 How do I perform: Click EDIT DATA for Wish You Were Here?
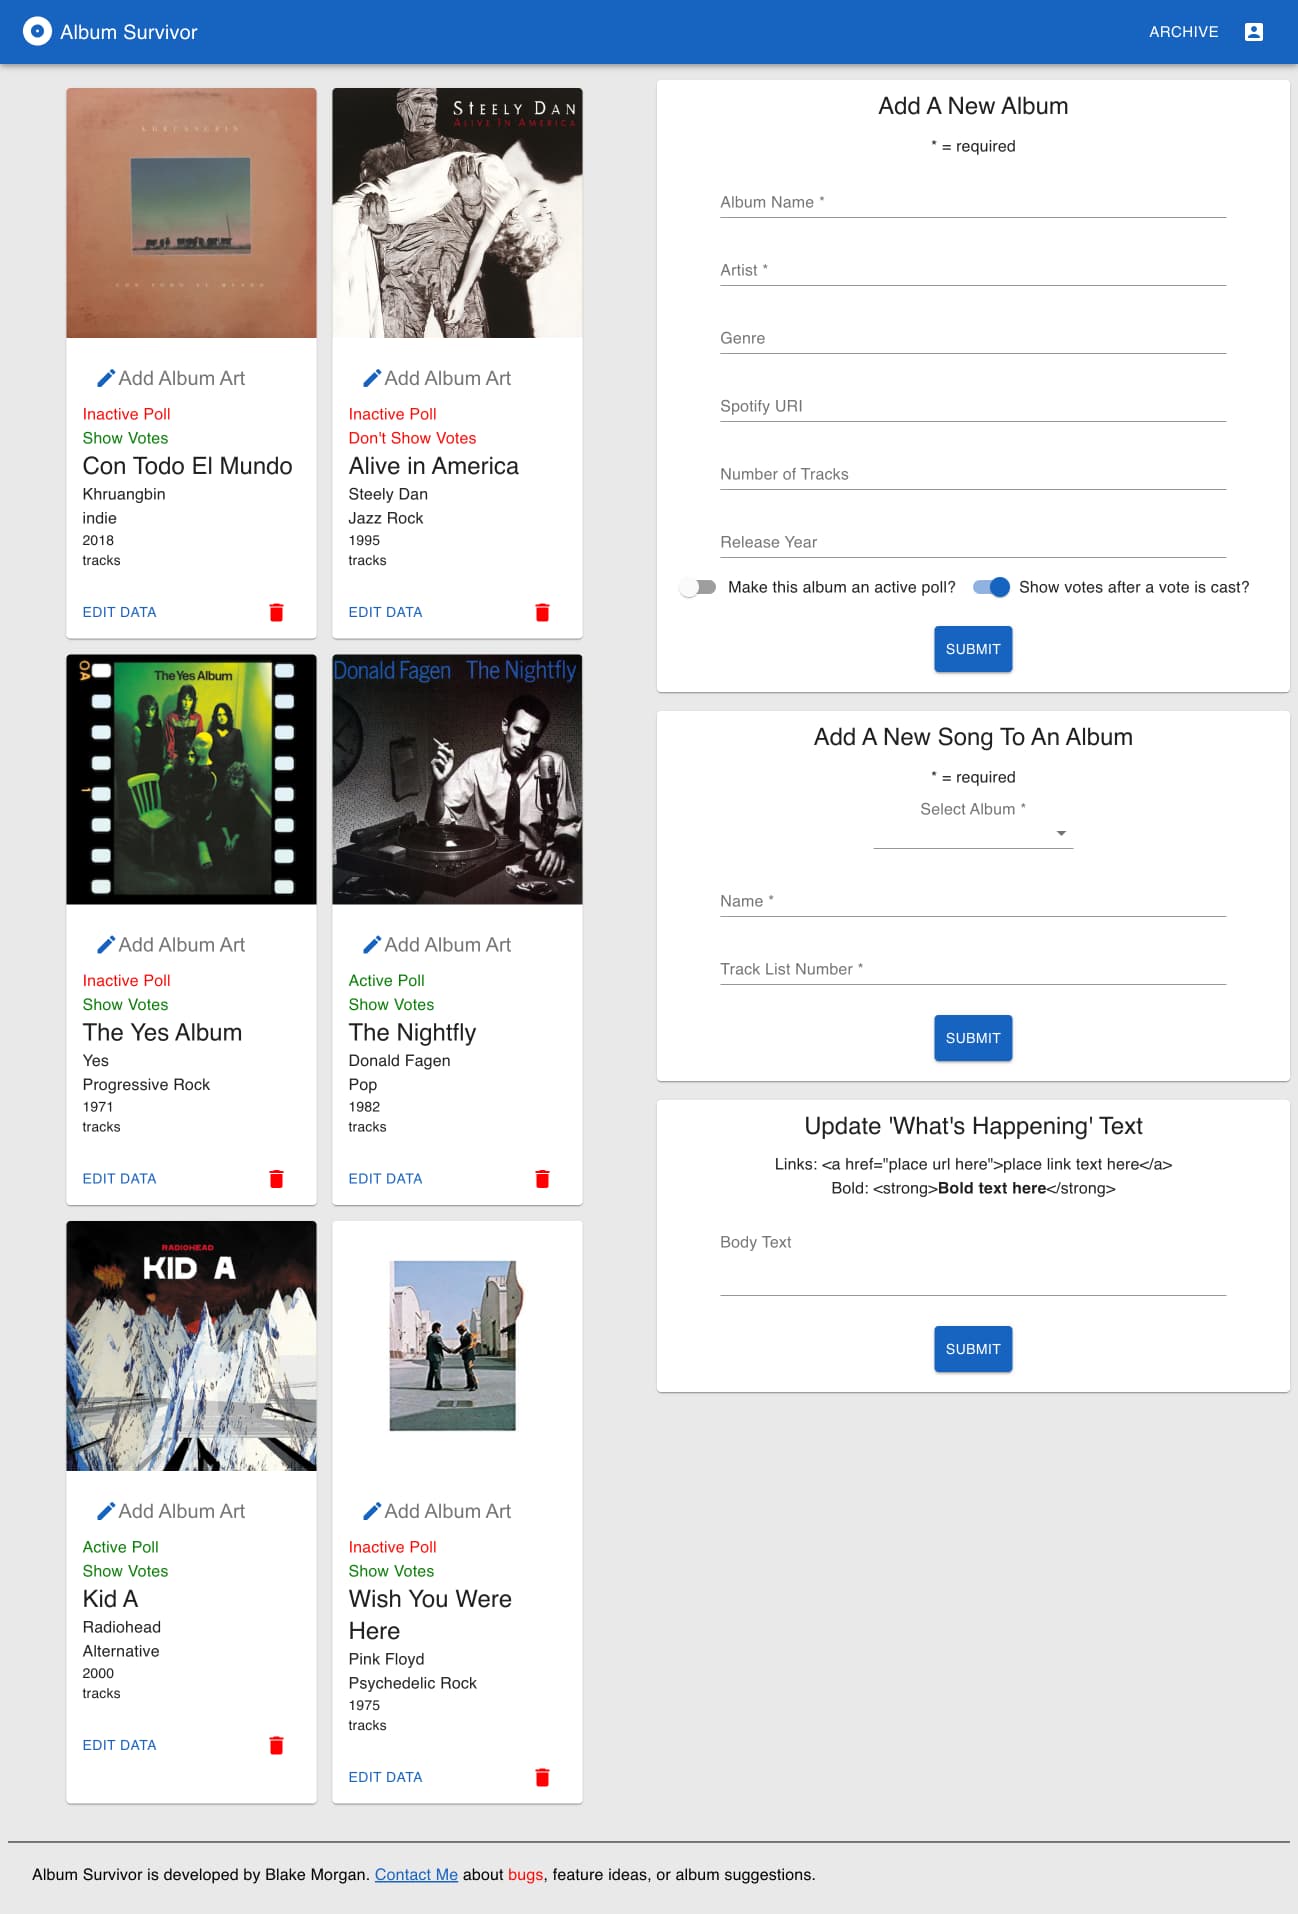(x=385, y=1777)
